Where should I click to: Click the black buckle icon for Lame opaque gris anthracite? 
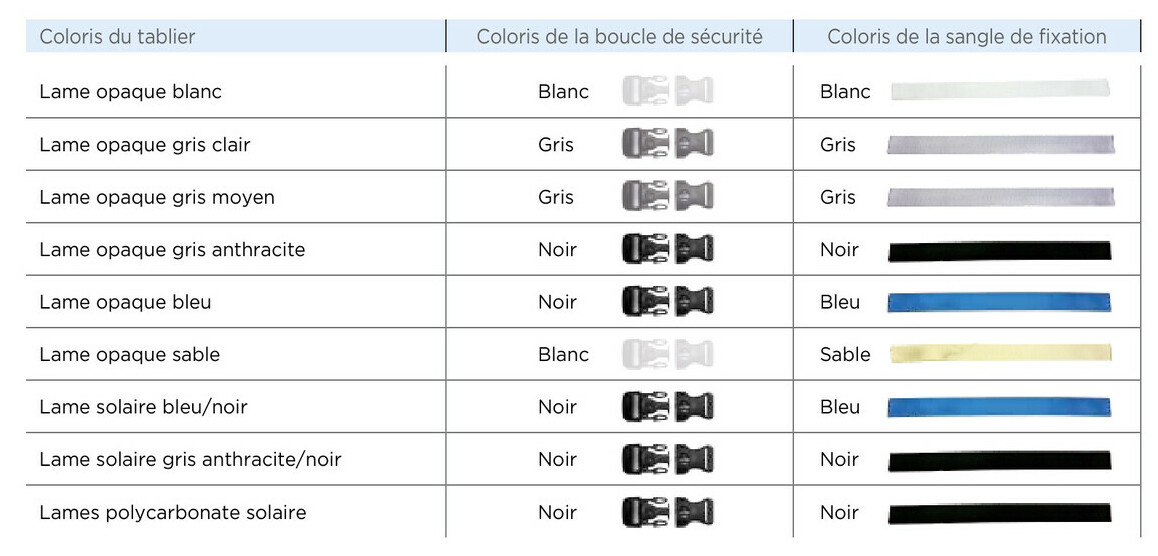(x=667, y=249)
